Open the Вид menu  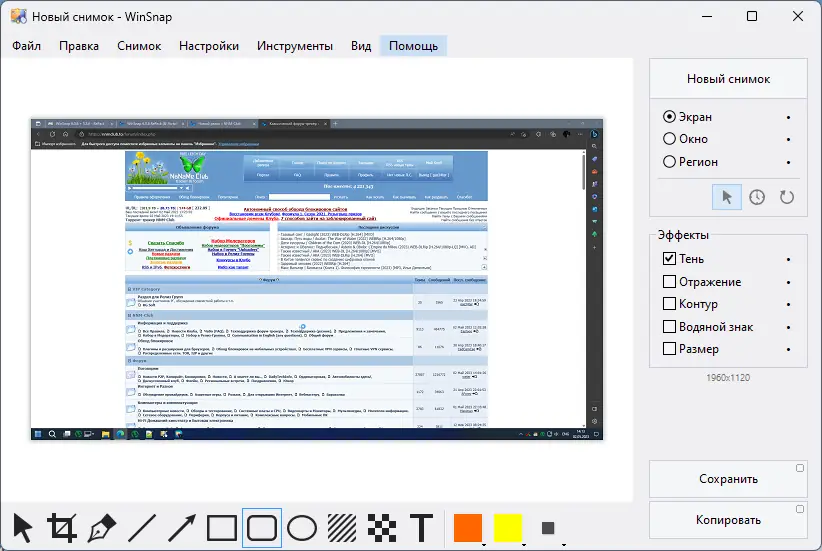pos(361,46)
